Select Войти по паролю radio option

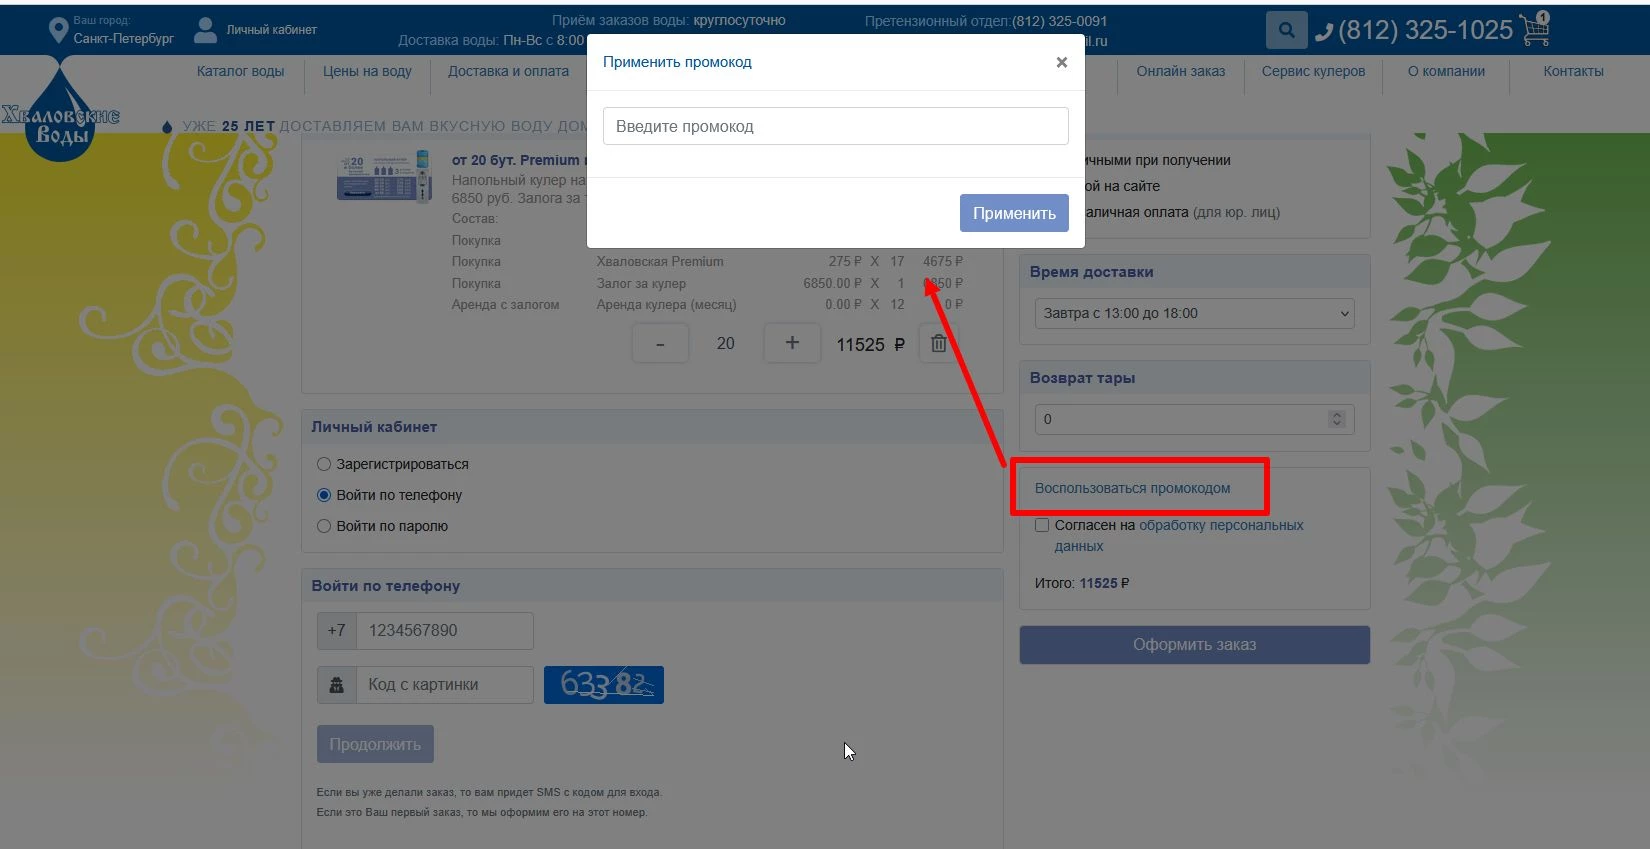(324, 526)
